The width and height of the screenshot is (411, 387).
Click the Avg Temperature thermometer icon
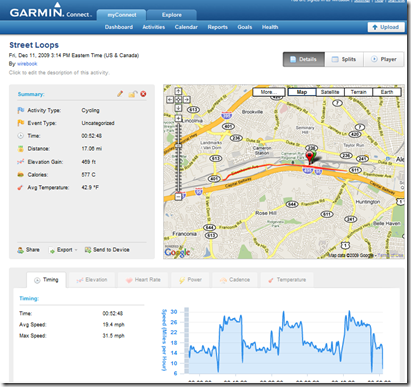(20, 188)
